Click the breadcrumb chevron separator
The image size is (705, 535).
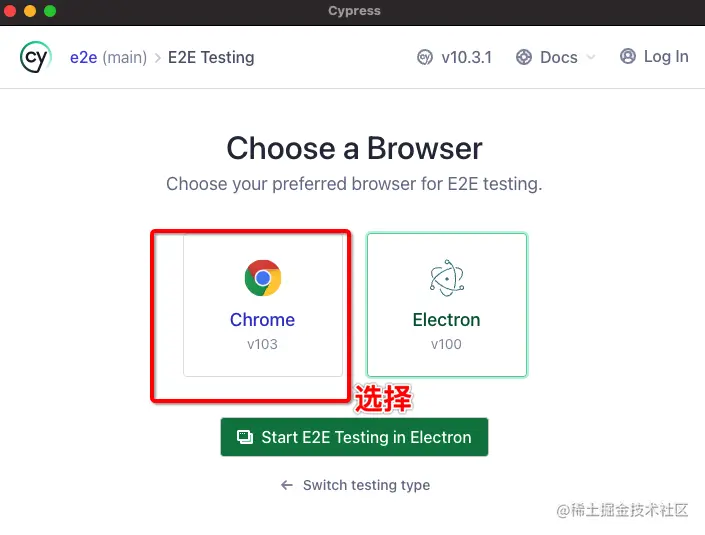158,57
